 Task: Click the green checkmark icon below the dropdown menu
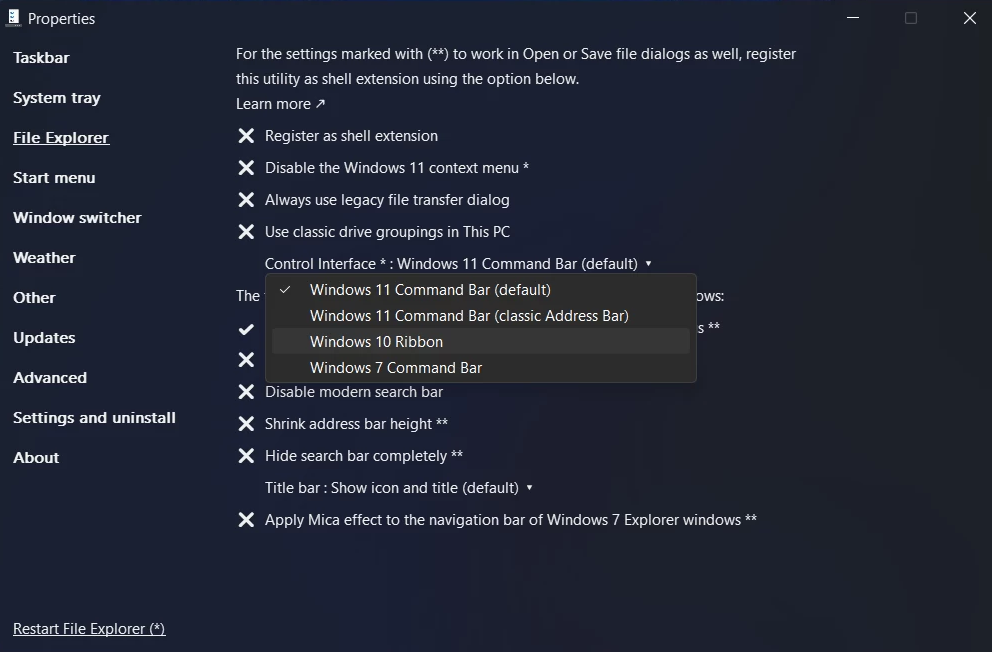(246, 328)
